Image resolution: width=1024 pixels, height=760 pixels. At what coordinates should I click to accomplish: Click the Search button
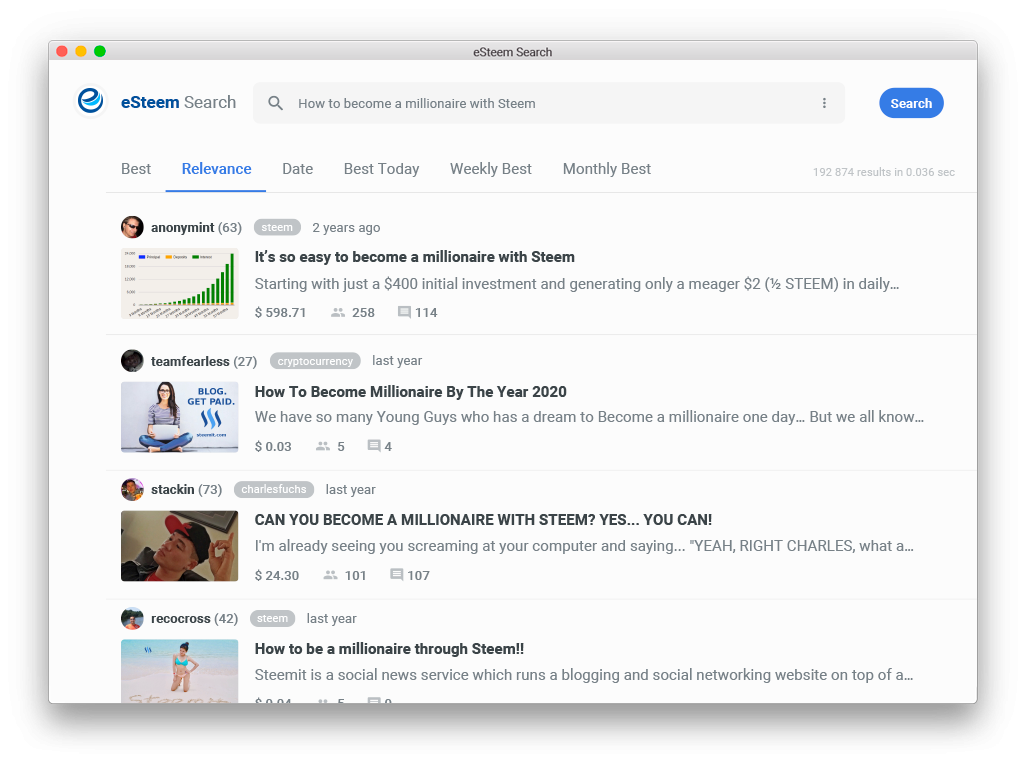[910, 103]
